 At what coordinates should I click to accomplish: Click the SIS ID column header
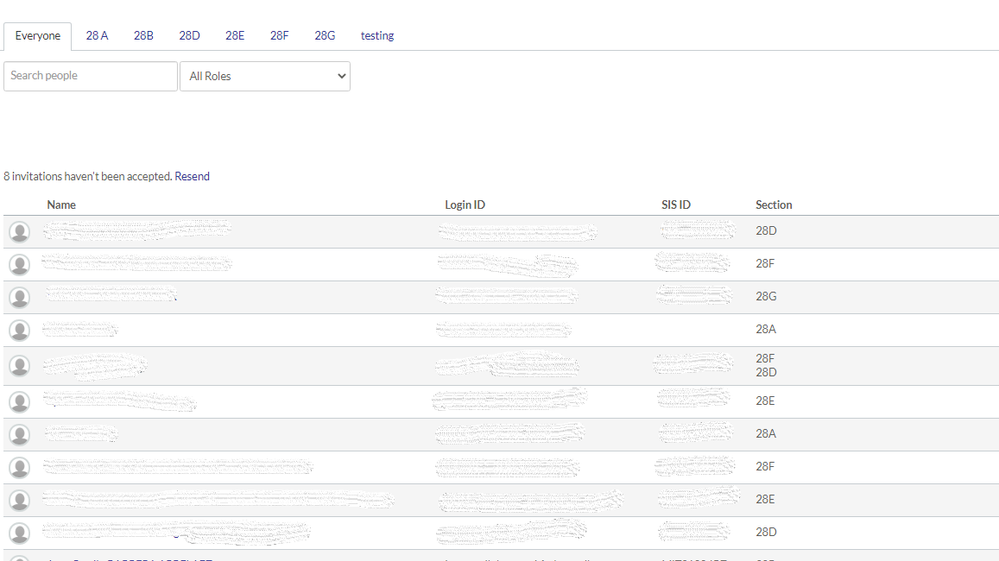(x=676, y=205)
